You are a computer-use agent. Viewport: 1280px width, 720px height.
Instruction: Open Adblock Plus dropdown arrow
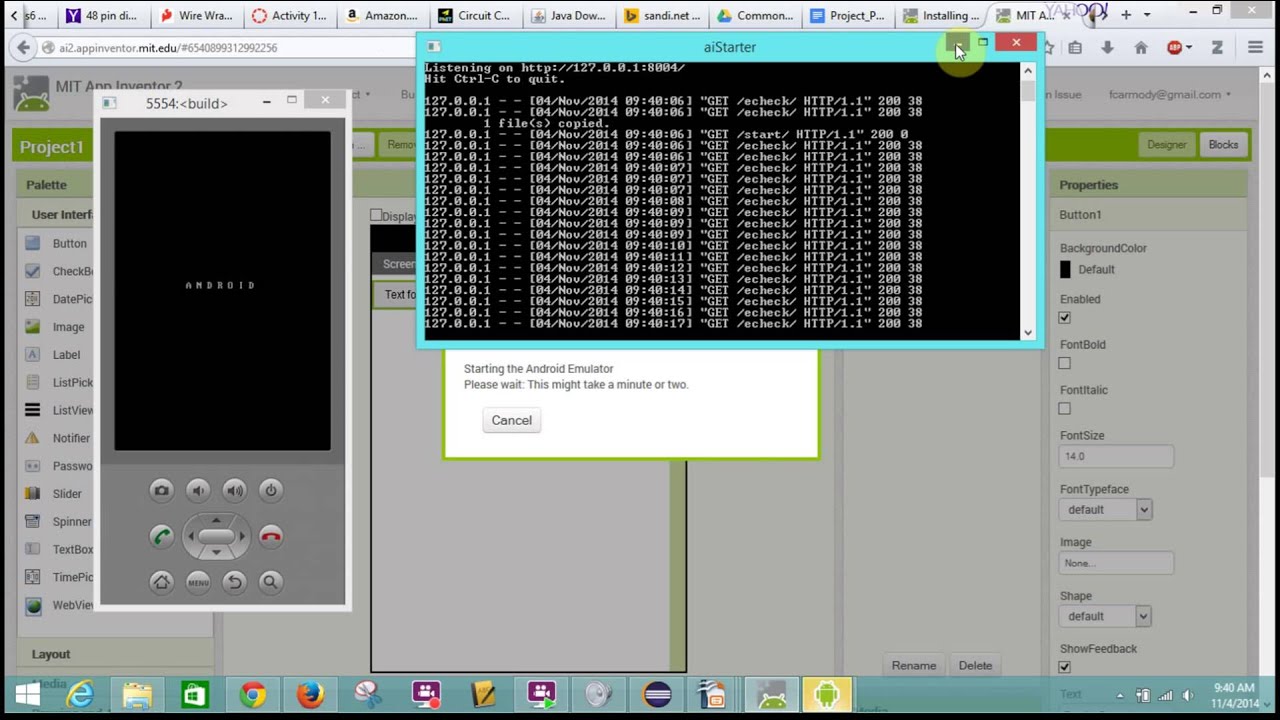[x=1188, y=47]
